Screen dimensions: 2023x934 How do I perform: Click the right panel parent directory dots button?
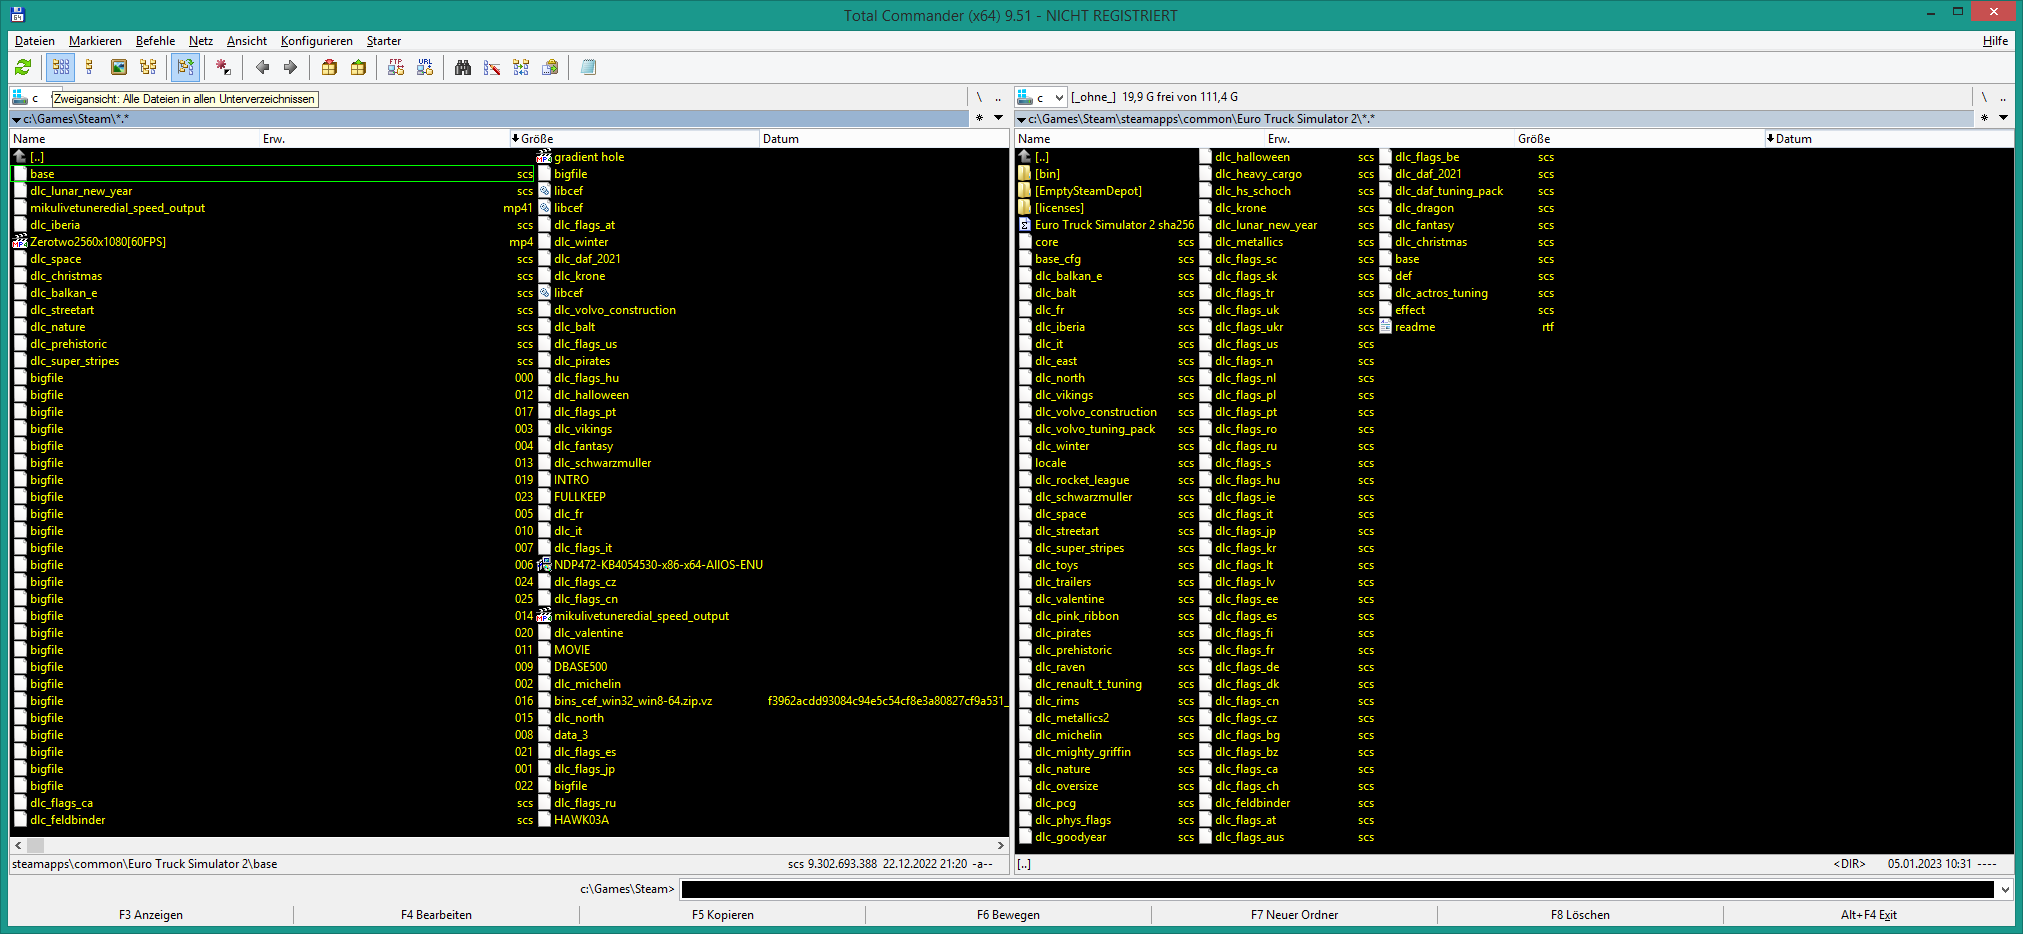pos(2003,97)
